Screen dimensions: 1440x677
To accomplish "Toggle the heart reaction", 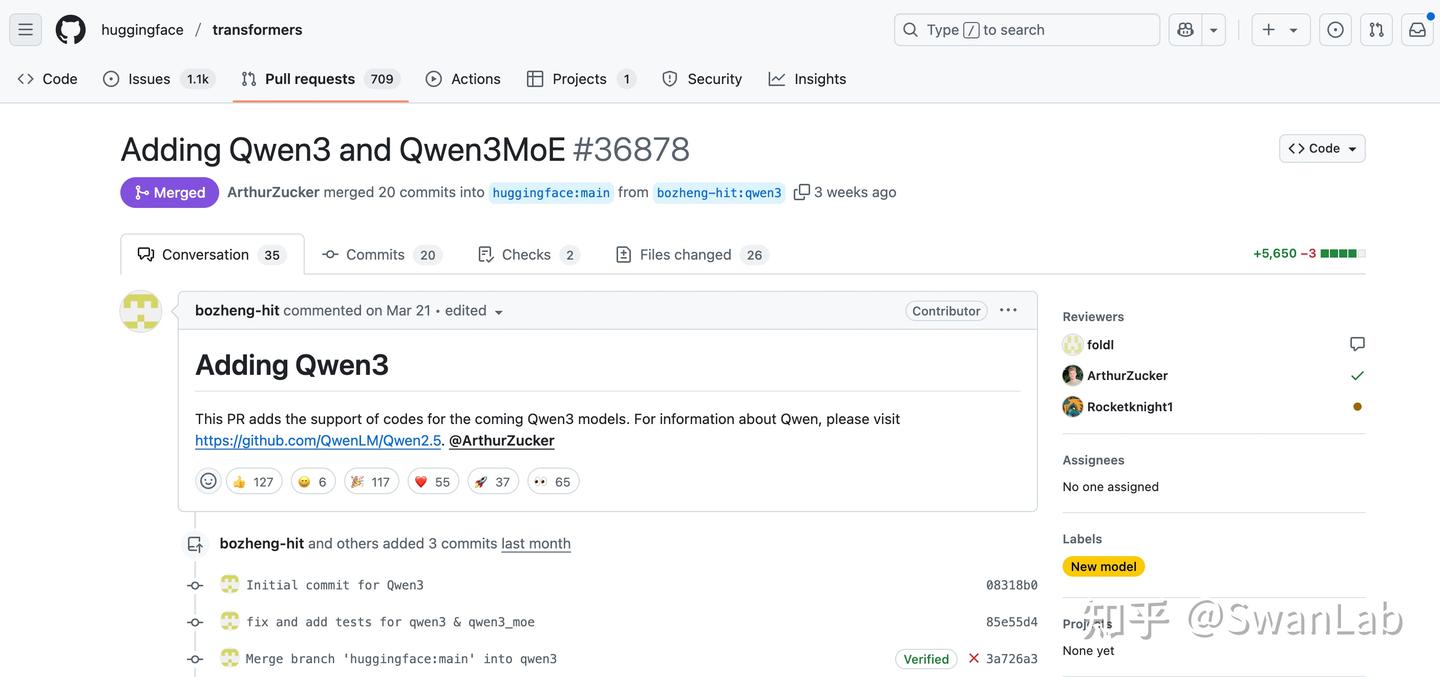I will [x=432, y=481].
